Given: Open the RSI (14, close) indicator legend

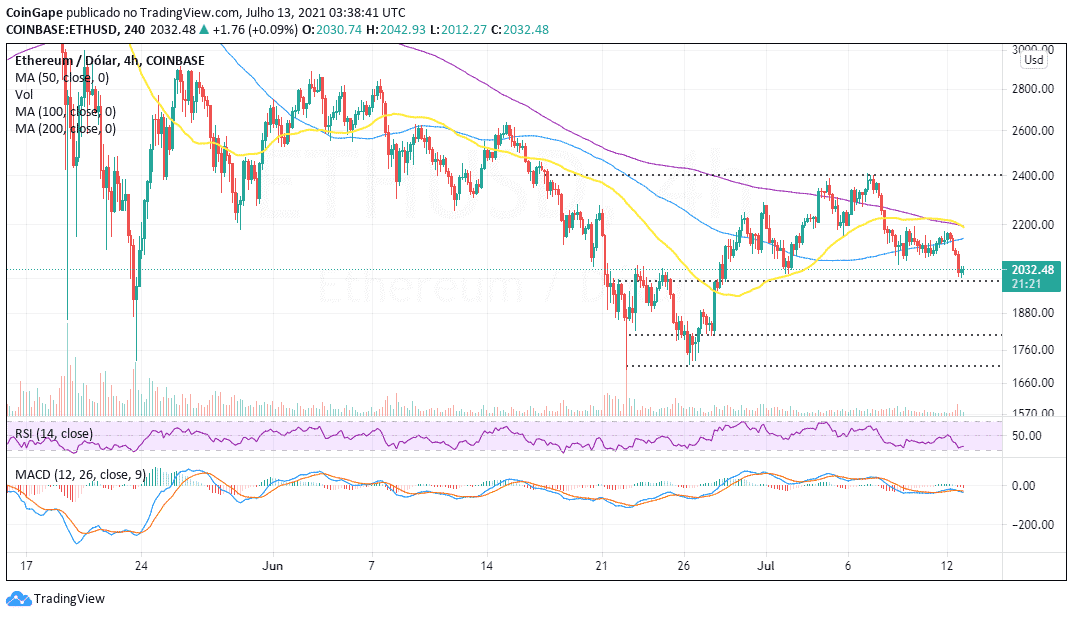Looking at the screenshot, I should point(53,434).
